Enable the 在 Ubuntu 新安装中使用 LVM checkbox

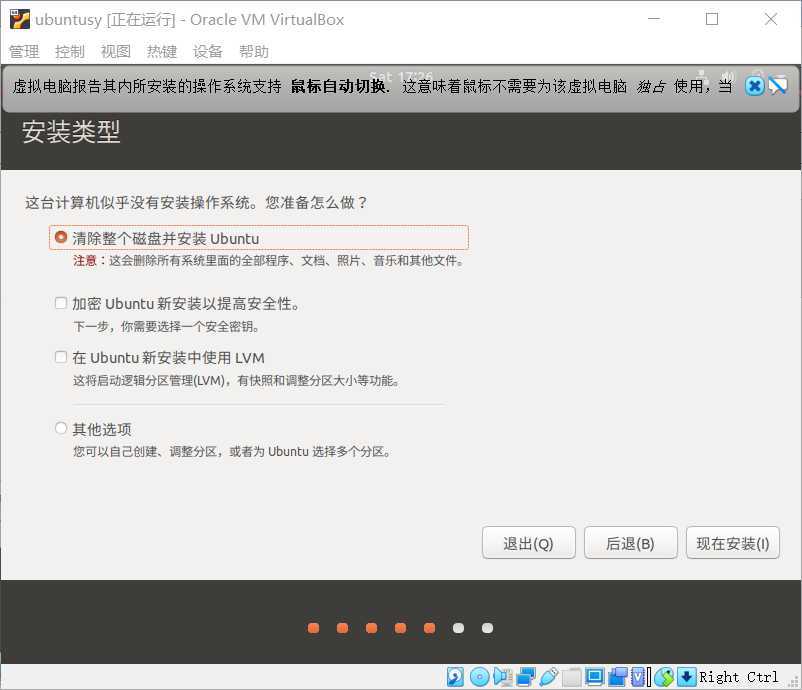pyautogui.click(x=61, y=357)
